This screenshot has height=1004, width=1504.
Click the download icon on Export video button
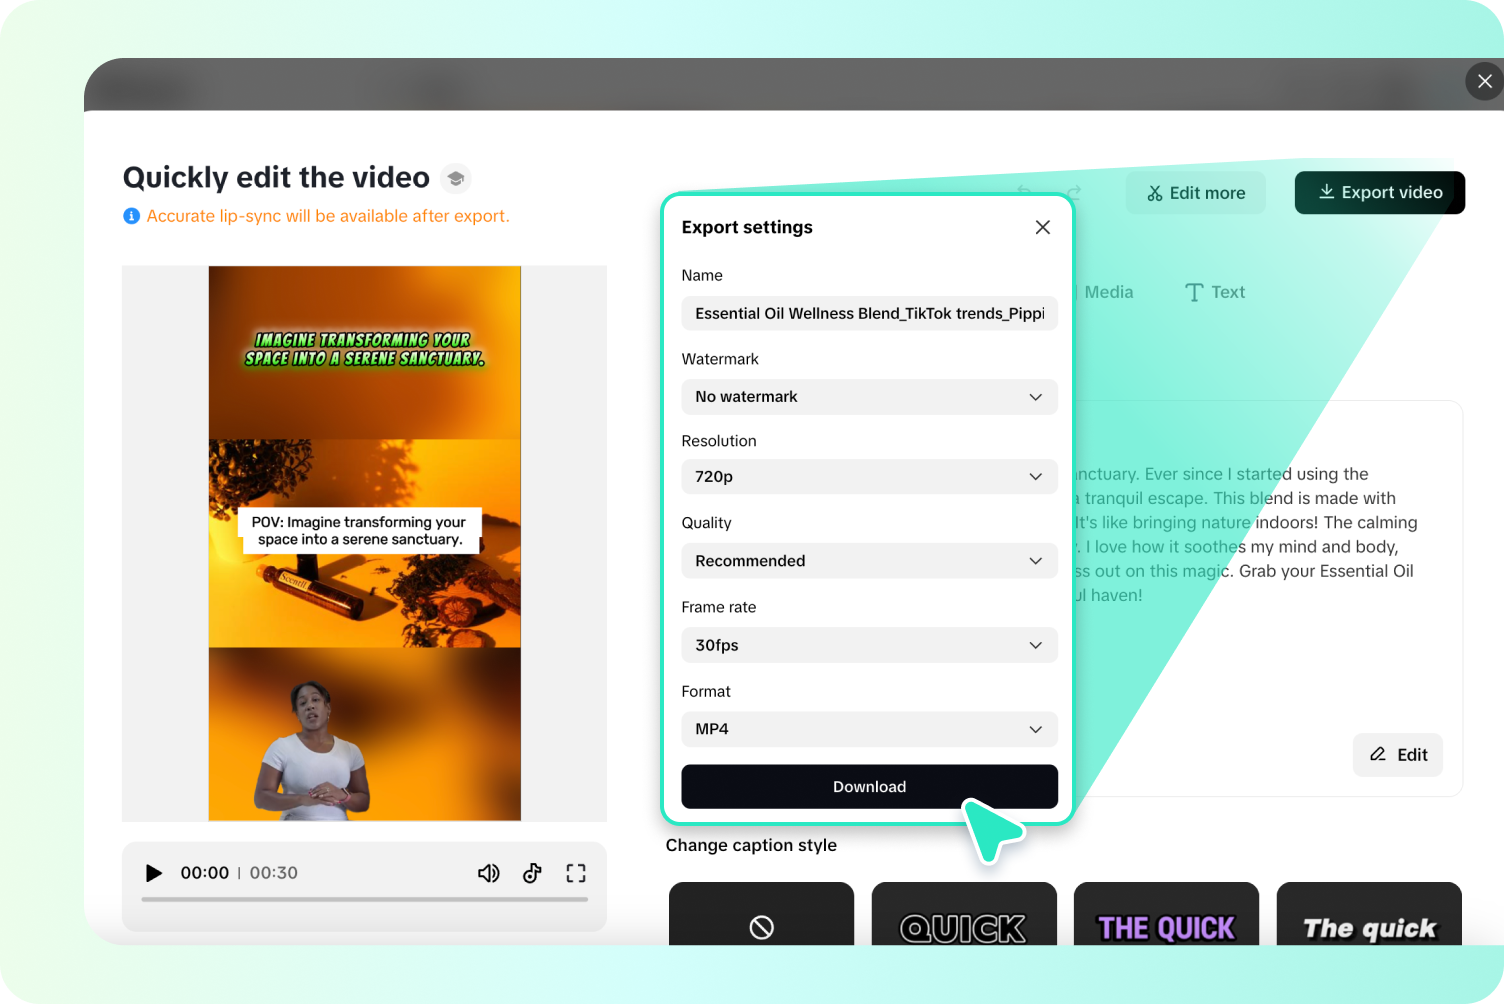coord(1328,192)
